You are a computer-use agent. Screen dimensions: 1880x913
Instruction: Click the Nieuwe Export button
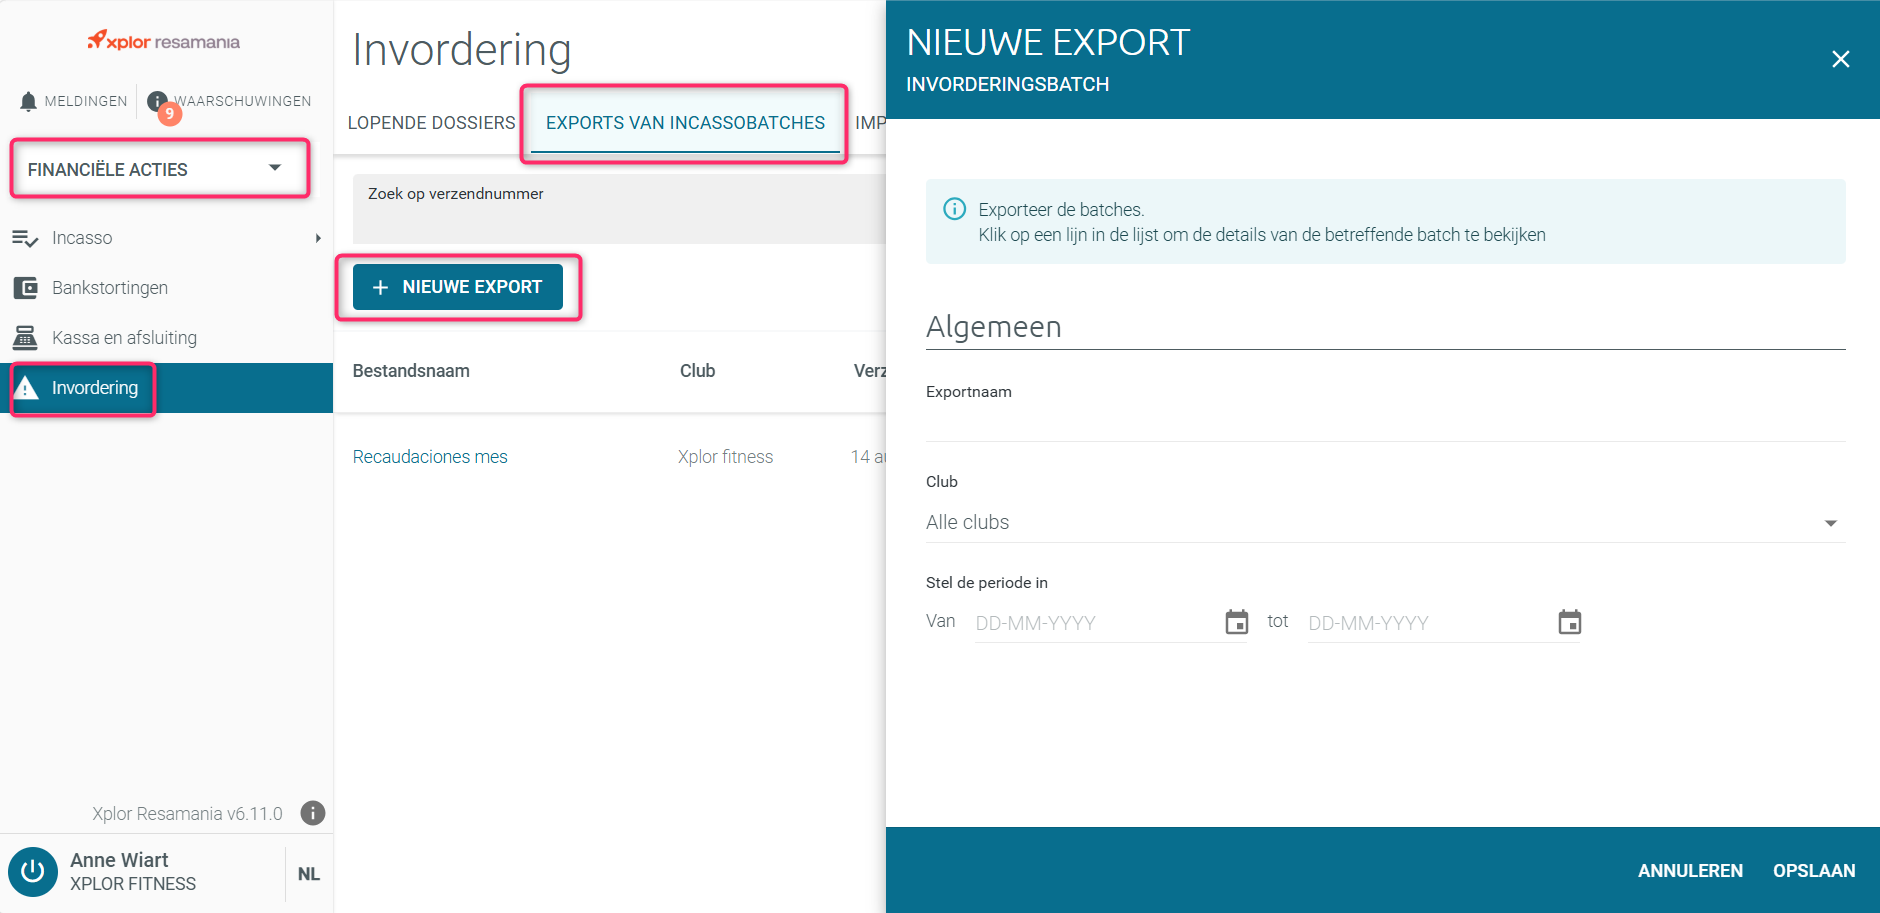click(458, 287)
